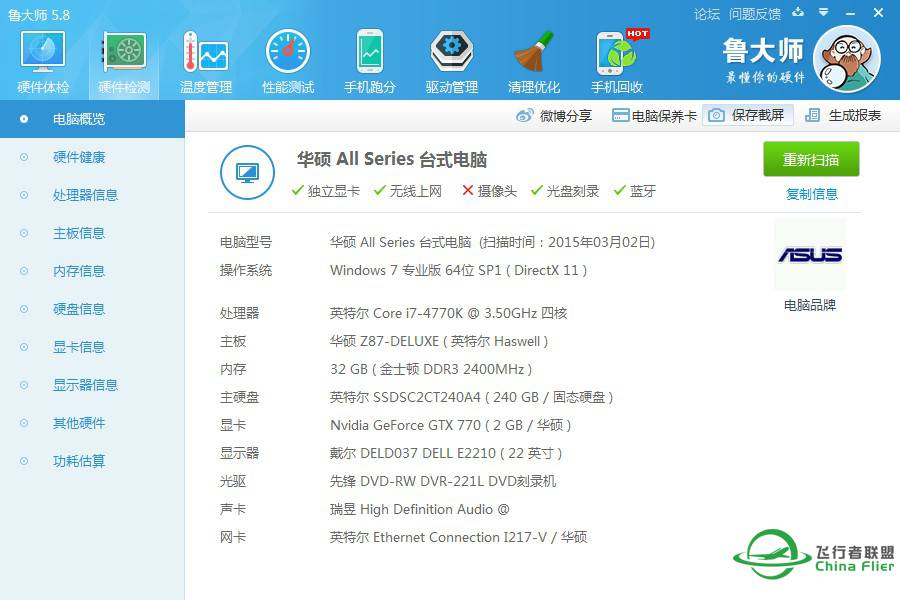Viewport: 900px width, 600px height.
Task: Click Windows 7 专业版 operating system text
Action: (x=458, y=270)
